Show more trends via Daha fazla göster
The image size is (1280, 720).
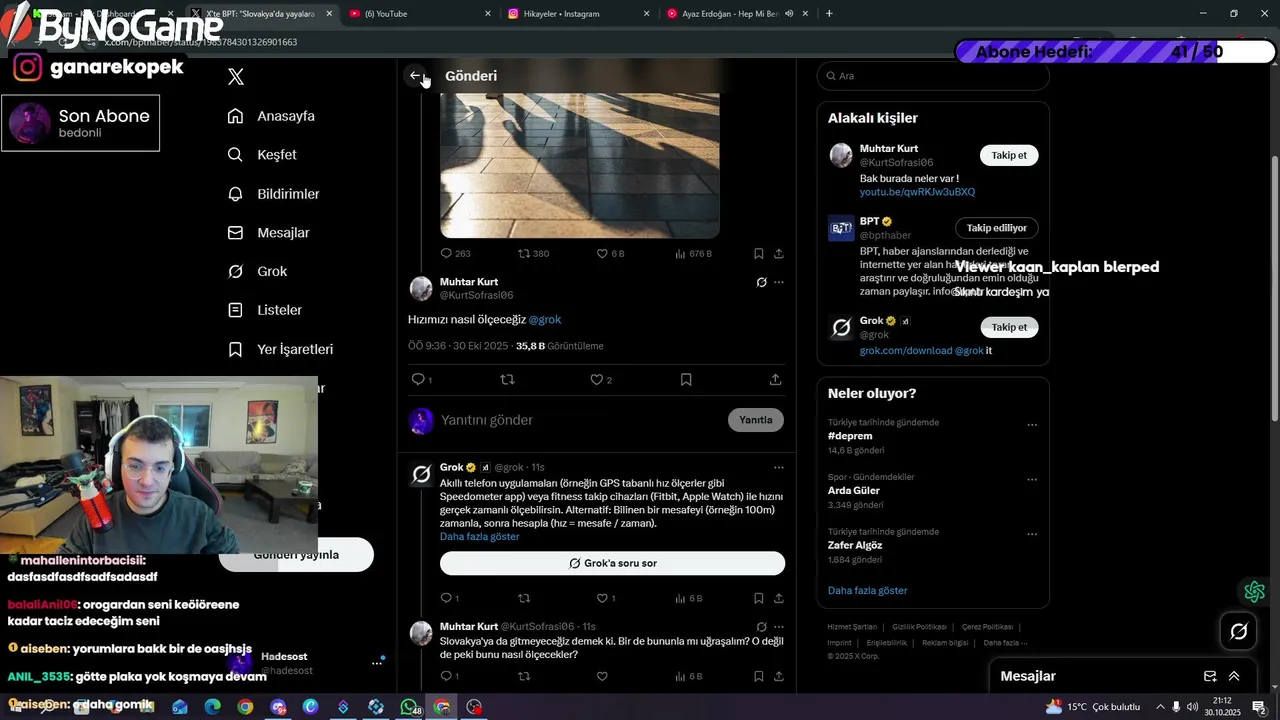(x=867, y=591)
